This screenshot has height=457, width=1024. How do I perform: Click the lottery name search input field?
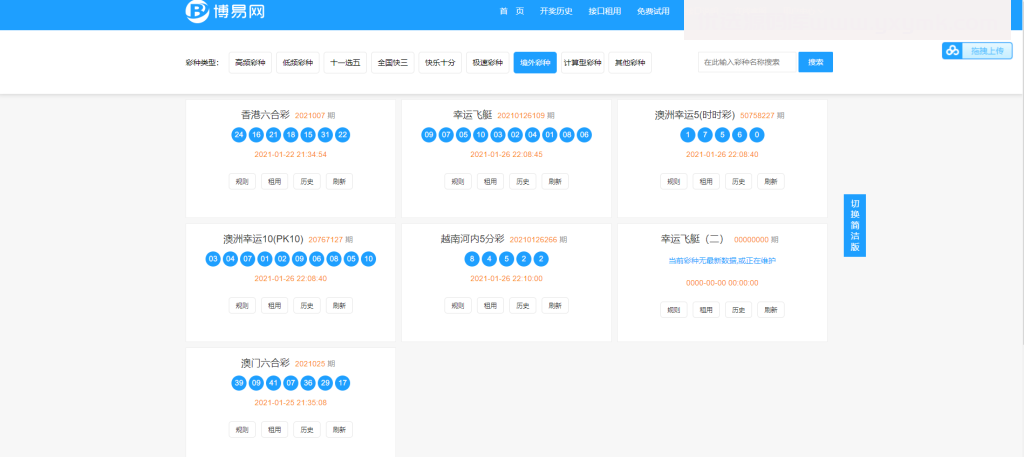pyautogui.click(x=746, y=62)
